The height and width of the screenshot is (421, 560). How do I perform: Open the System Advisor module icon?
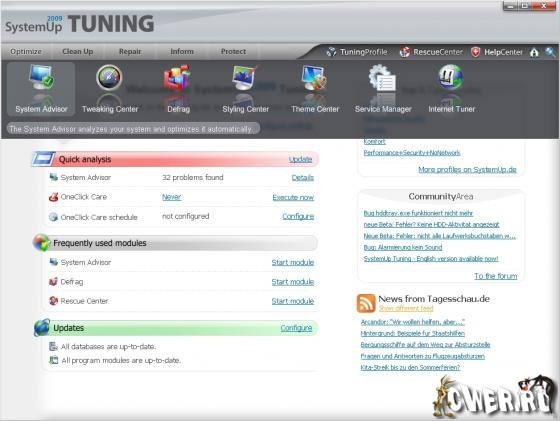click(41, 77)
